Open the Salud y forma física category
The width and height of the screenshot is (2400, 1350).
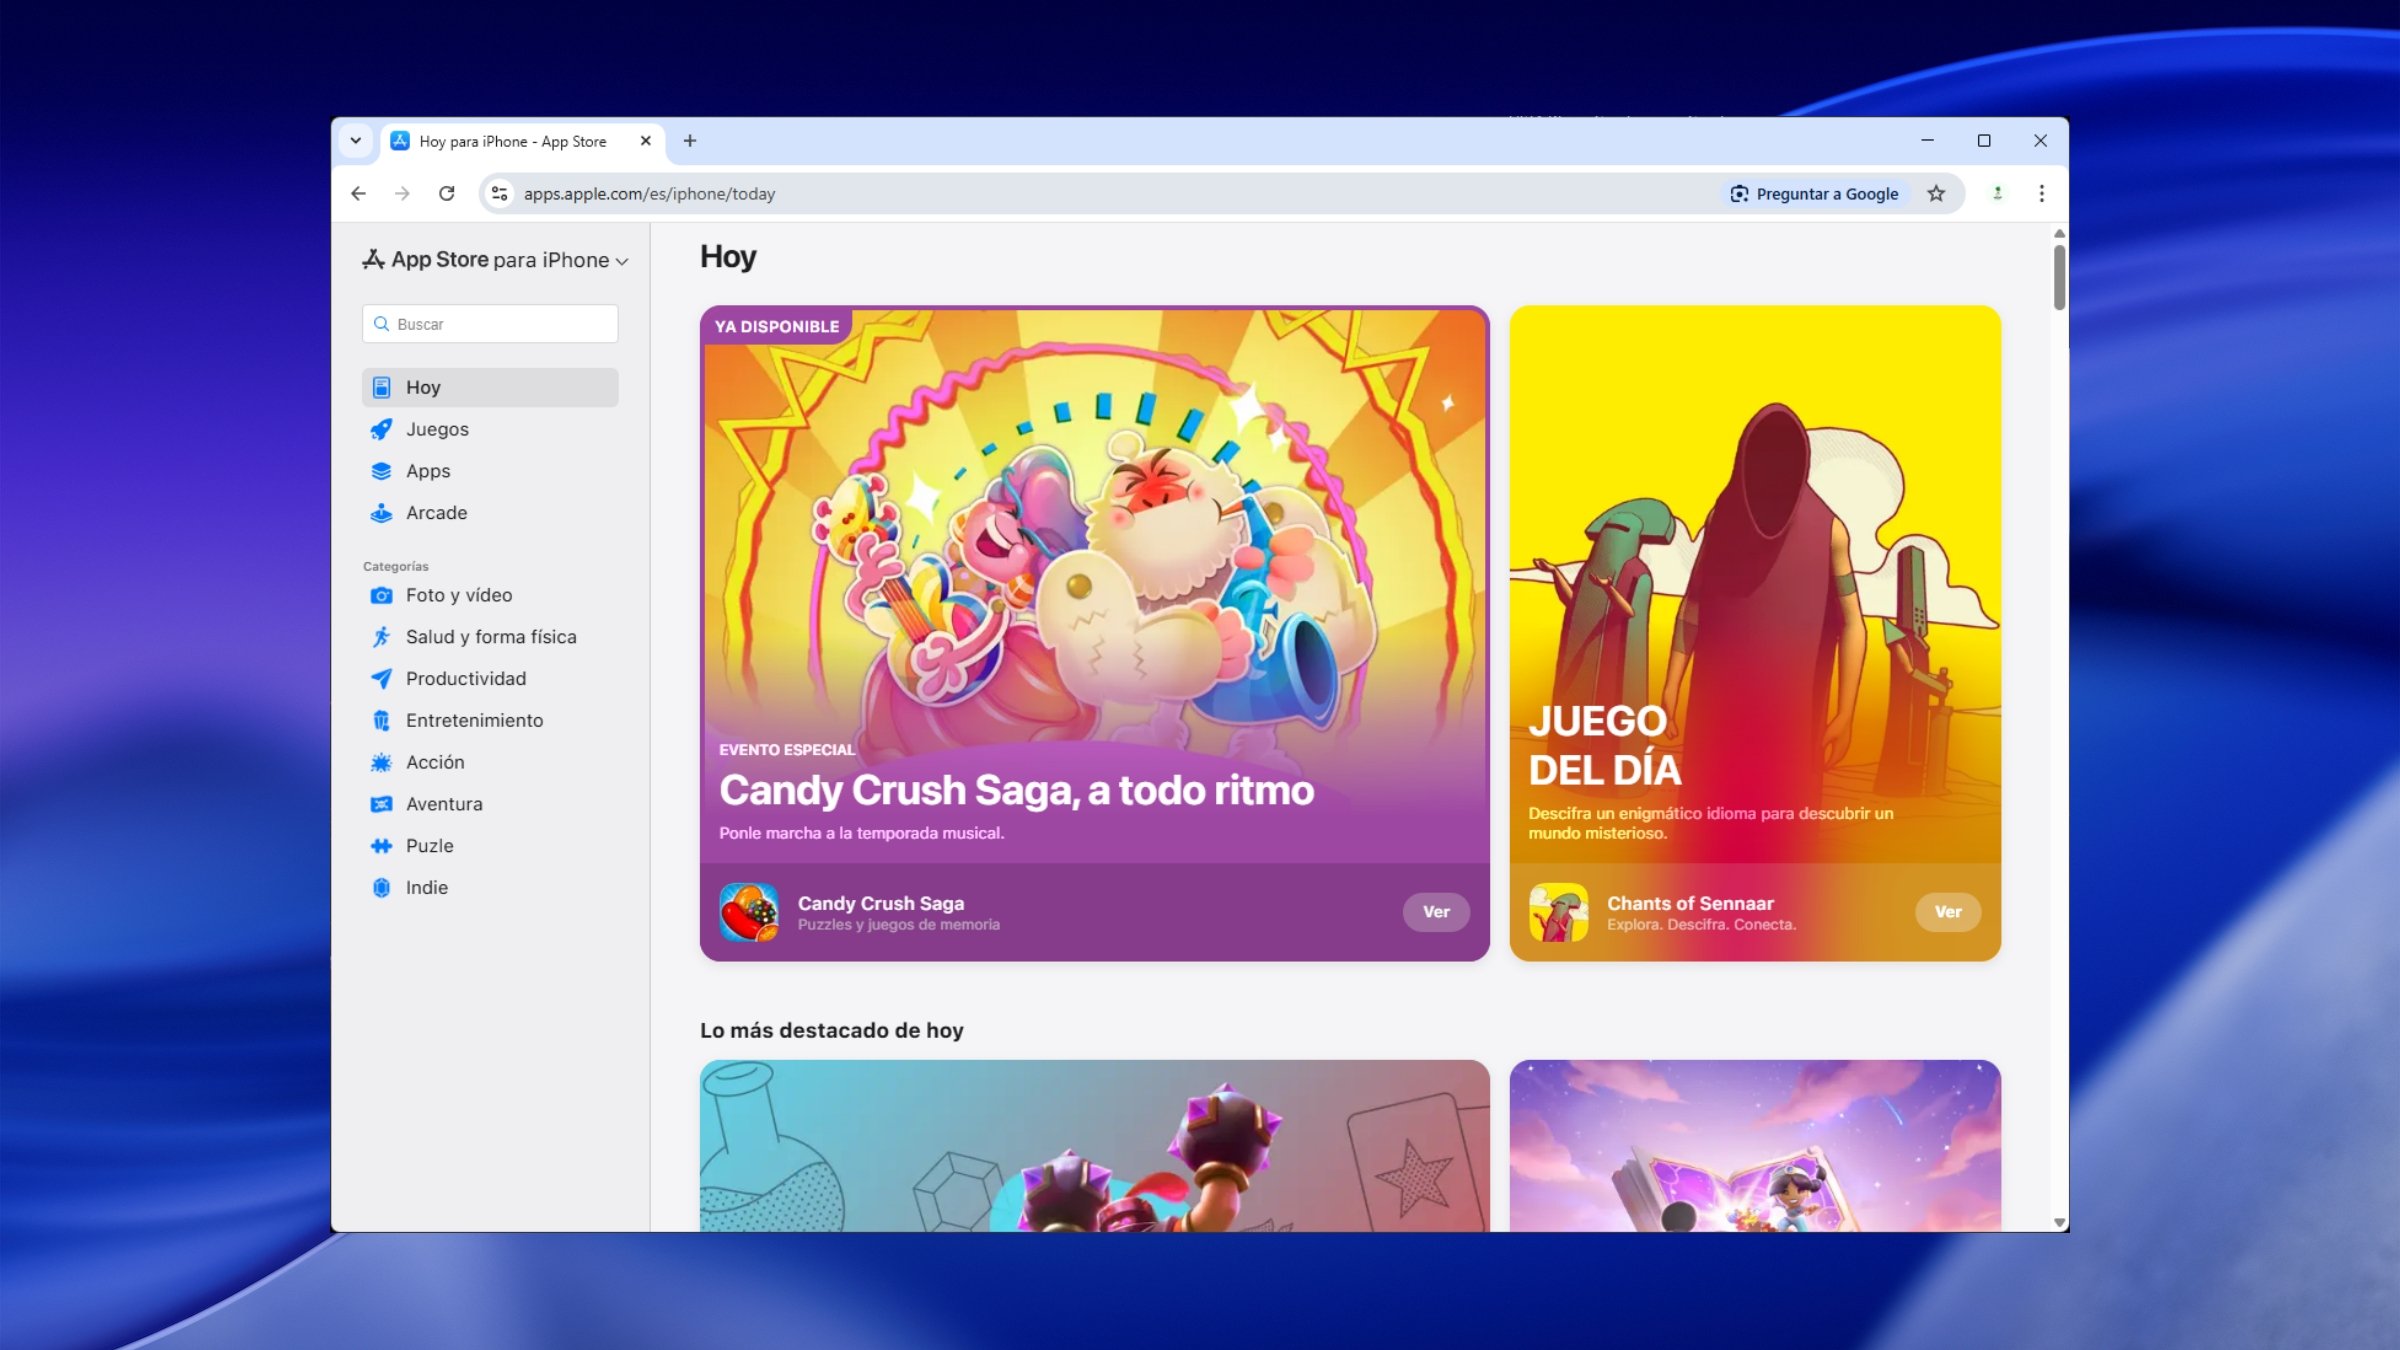click(490, 636)
